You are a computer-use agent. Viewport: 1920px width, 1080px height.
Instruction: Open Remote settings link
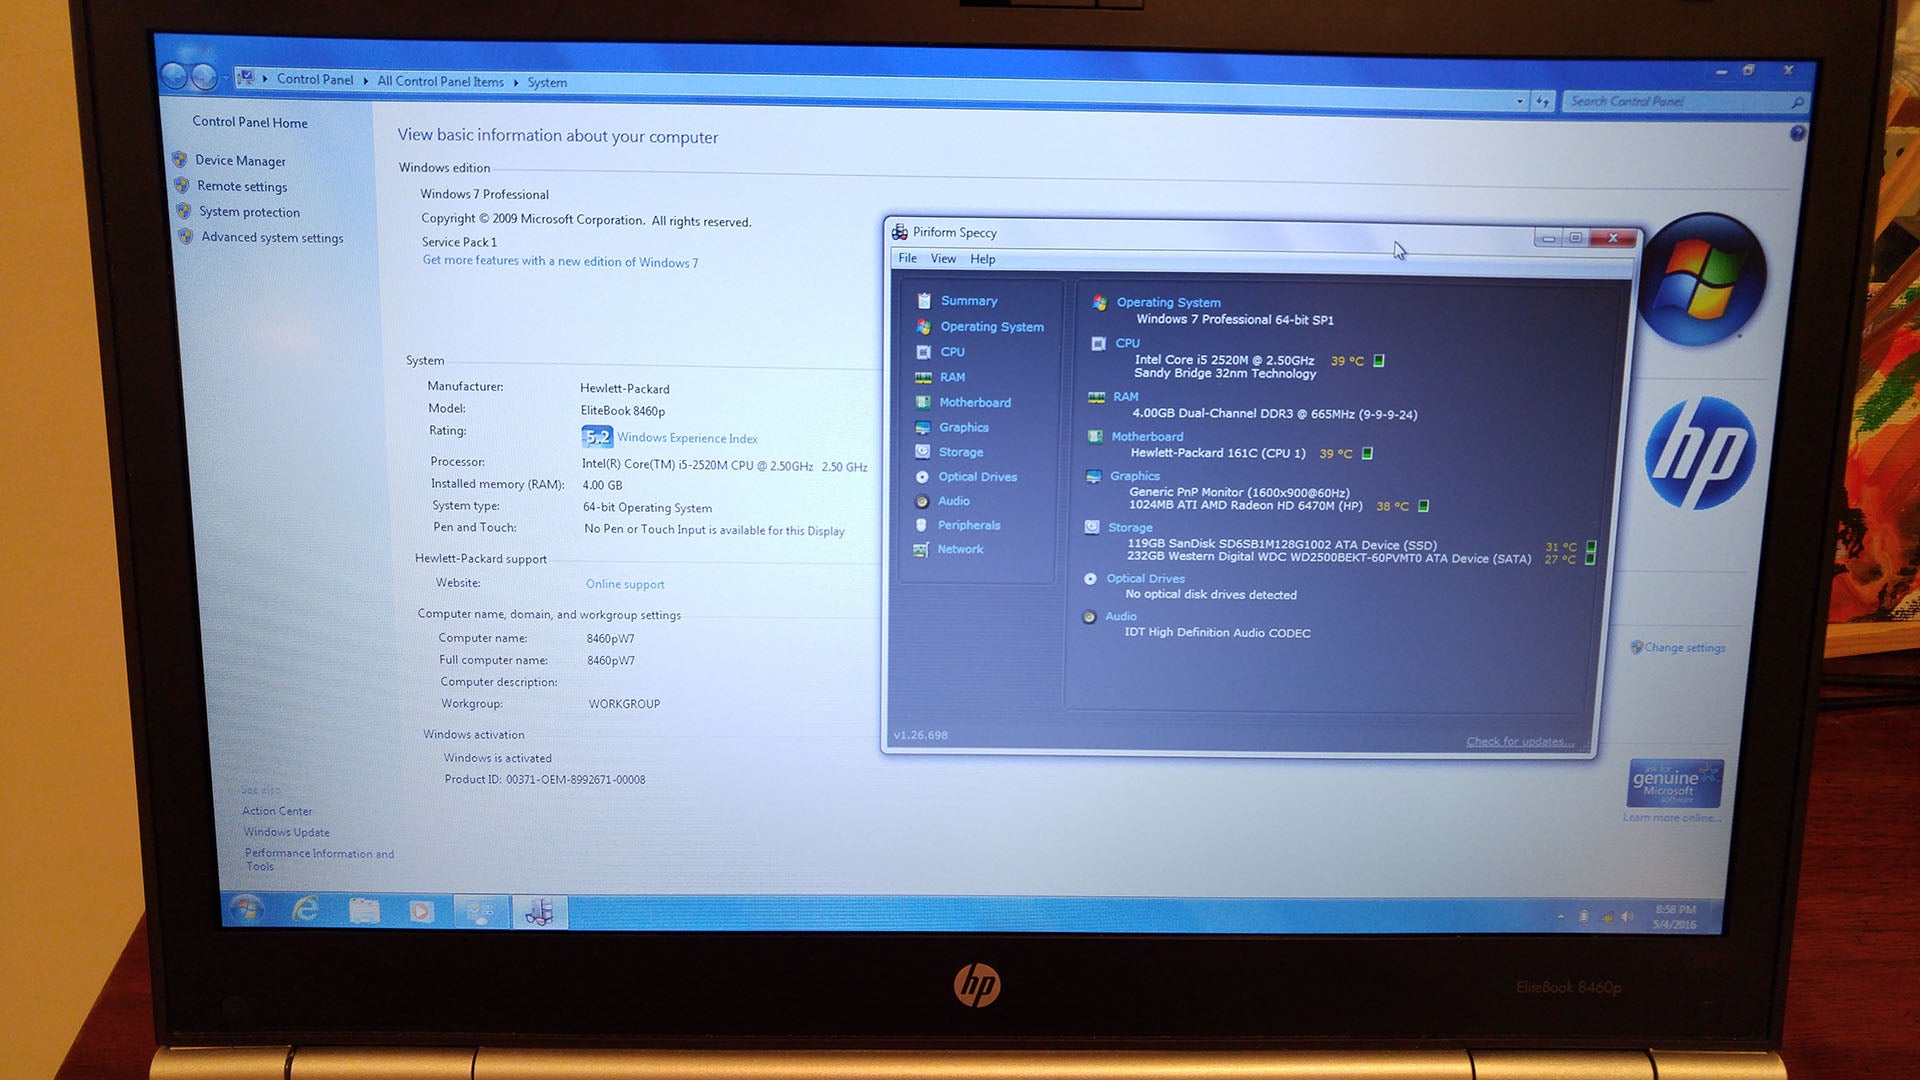pyautogui.click(x=242, y=187)
